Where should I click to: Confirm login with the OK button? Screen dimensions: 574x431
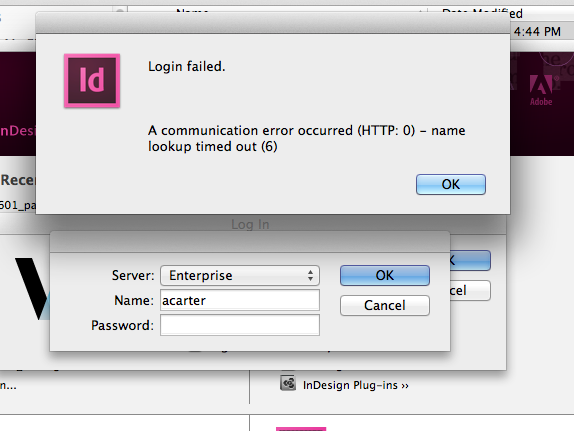[385, 275]
